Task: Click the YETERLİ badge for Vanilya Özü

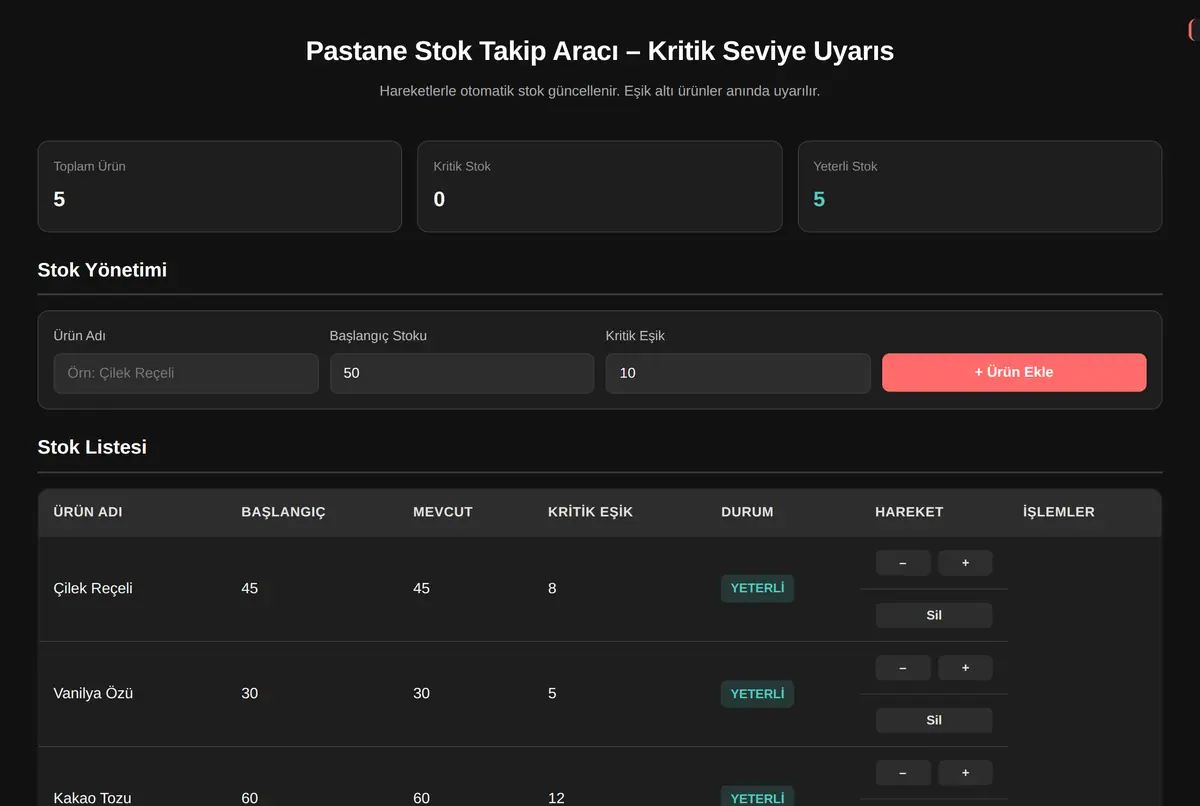Action: [757, 693]
